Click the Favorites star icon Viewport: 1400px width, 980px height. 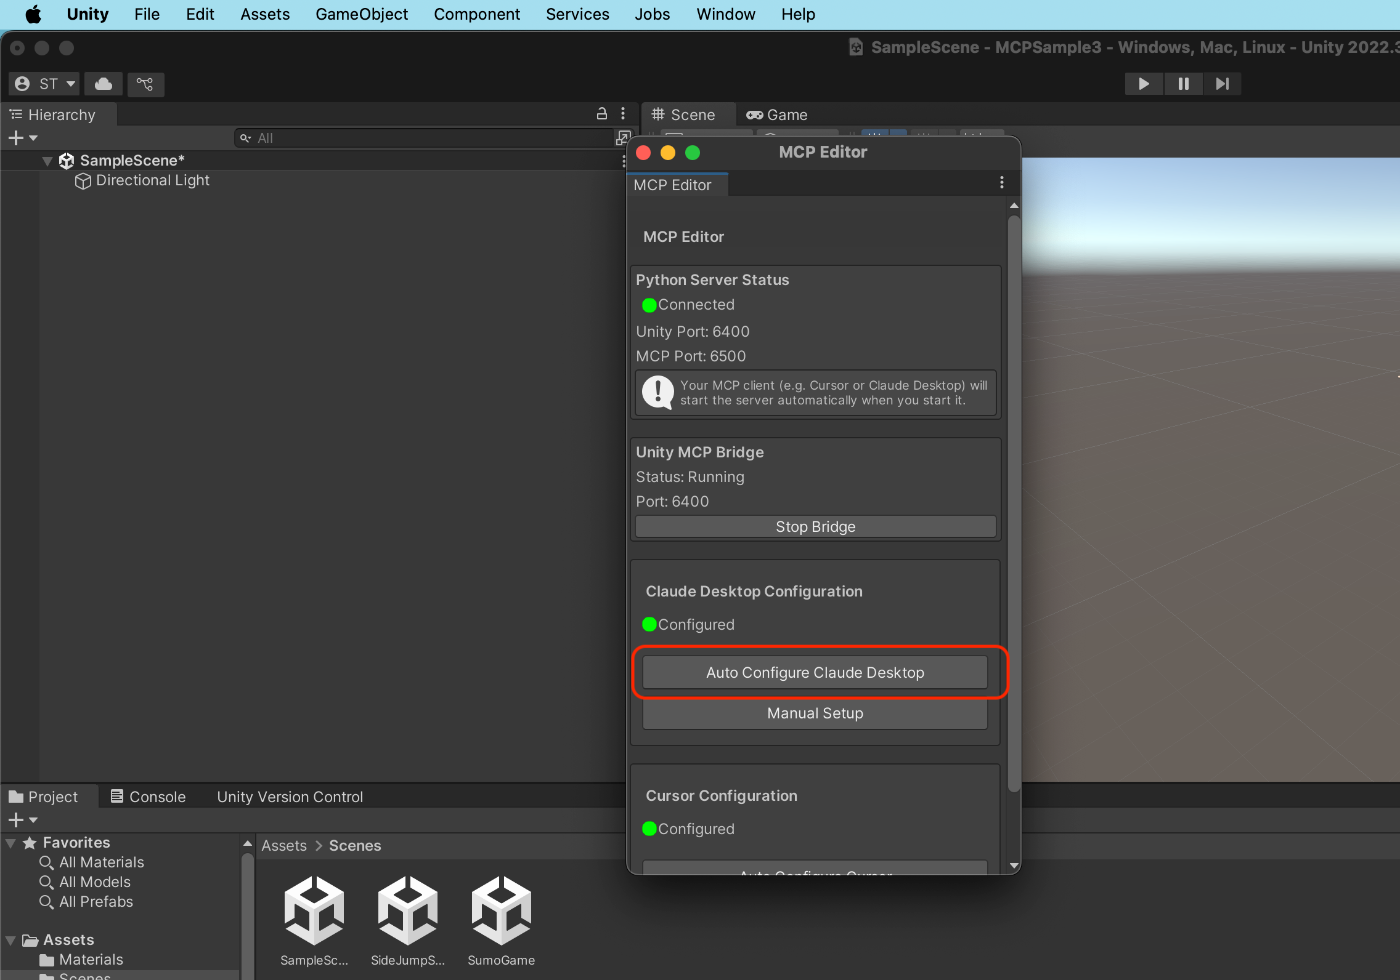[x=30, y=843]
